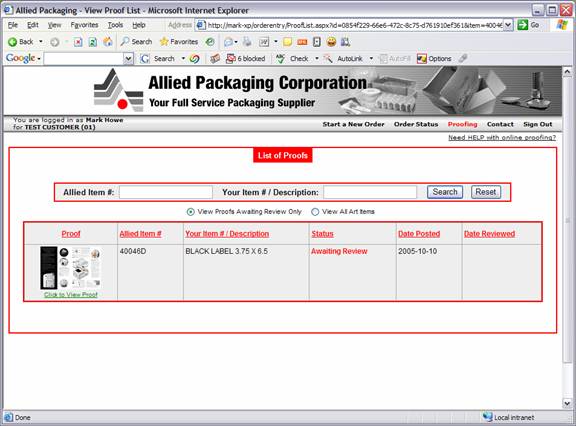
Task: Open the View menu
Action: (54, 25)
